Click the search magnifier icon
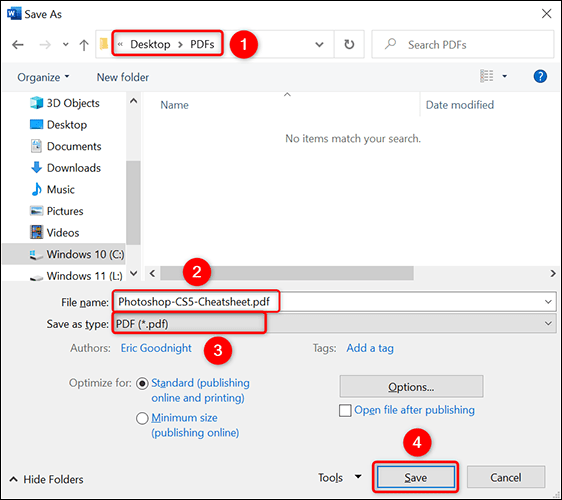 click(390, 44)
